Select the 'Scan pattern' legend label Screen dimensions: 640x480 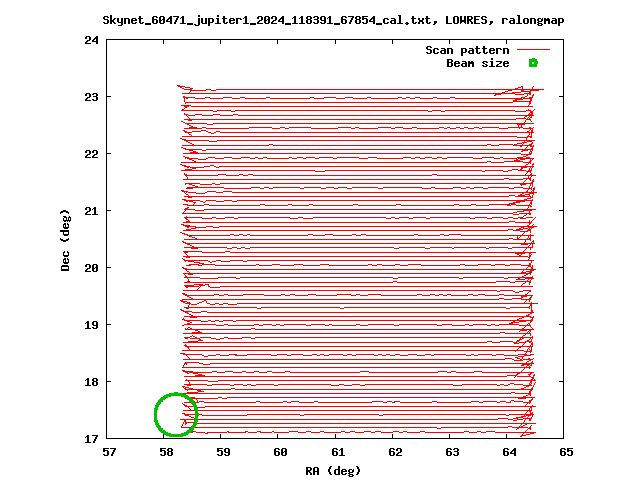(x=467, y=50)
